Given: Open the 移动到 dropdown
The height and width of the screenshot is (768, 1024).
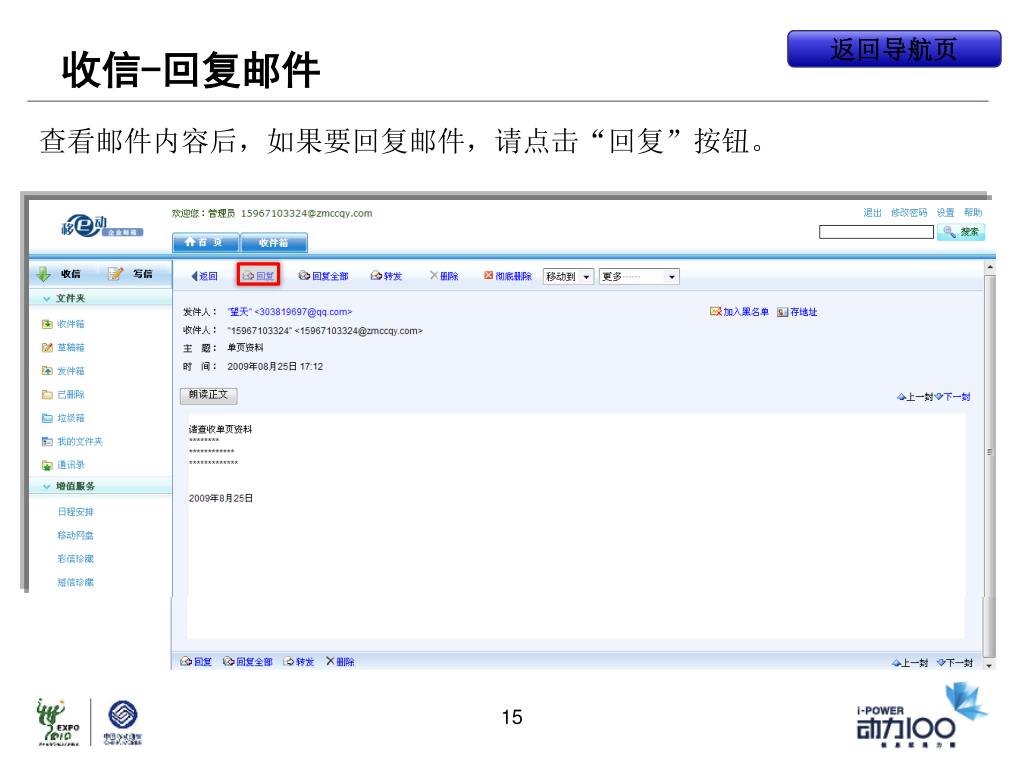Looking at the screenshot, I should click(x=568, y=277).
